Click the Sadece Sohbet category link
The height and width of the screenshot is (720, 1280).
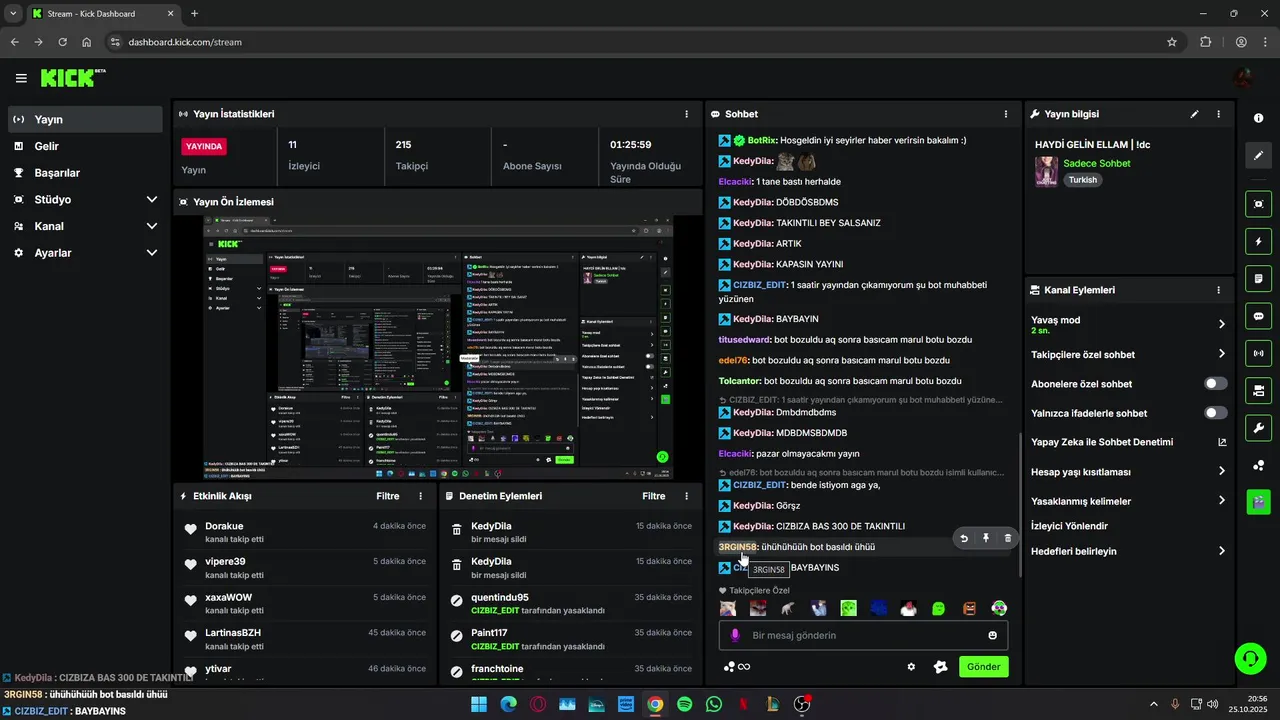point(1096,163)
